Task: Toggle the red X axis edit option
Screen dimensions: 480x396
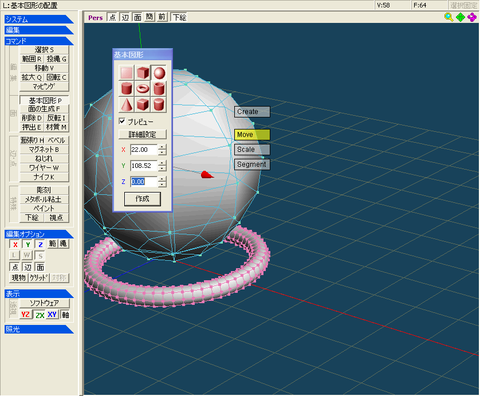Action: [15, 244]
